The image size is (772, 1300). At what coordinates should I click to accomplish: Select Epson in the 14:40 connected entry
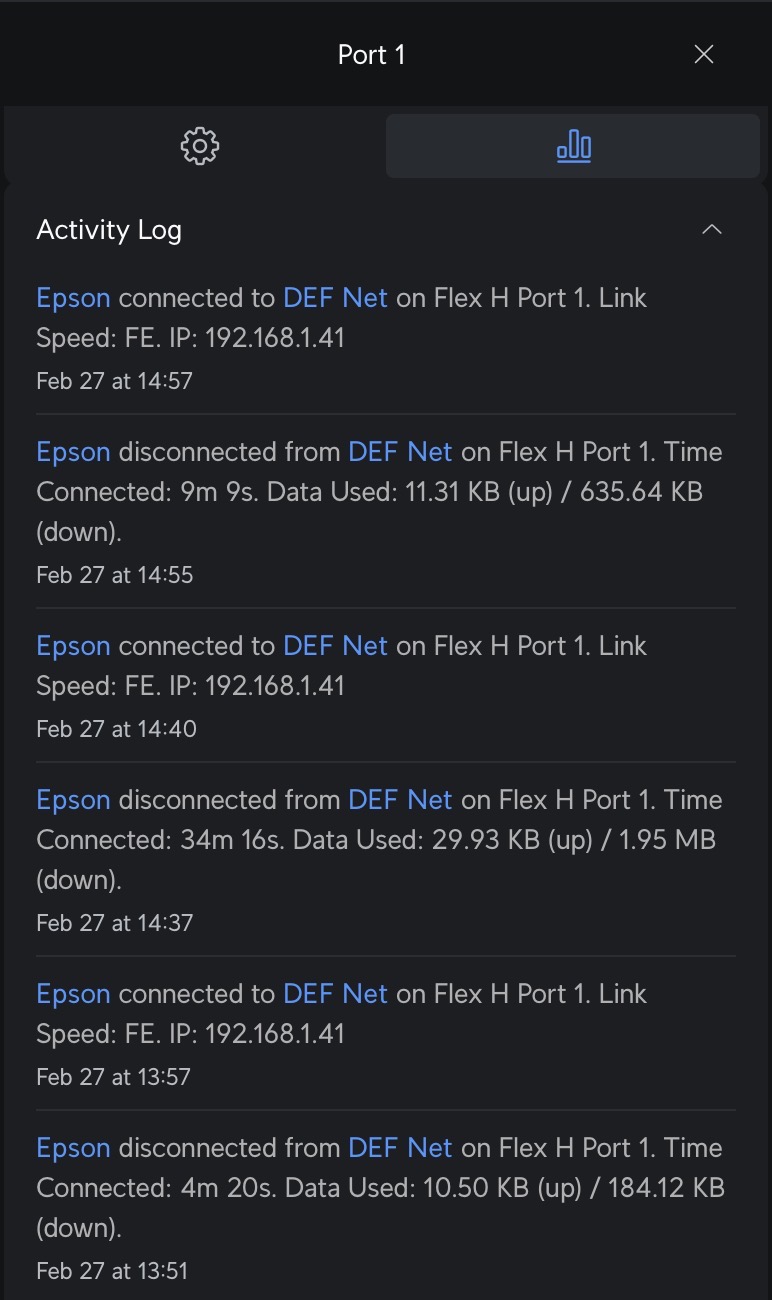[73, 646]
